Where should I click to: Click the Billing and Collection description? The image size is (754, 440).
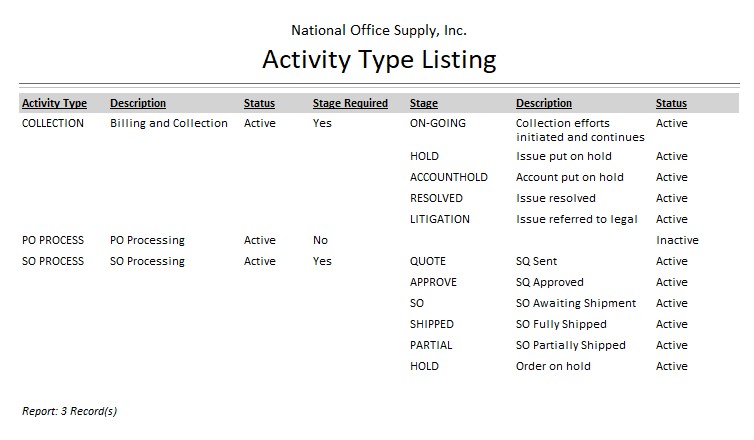tap(168, 123)
